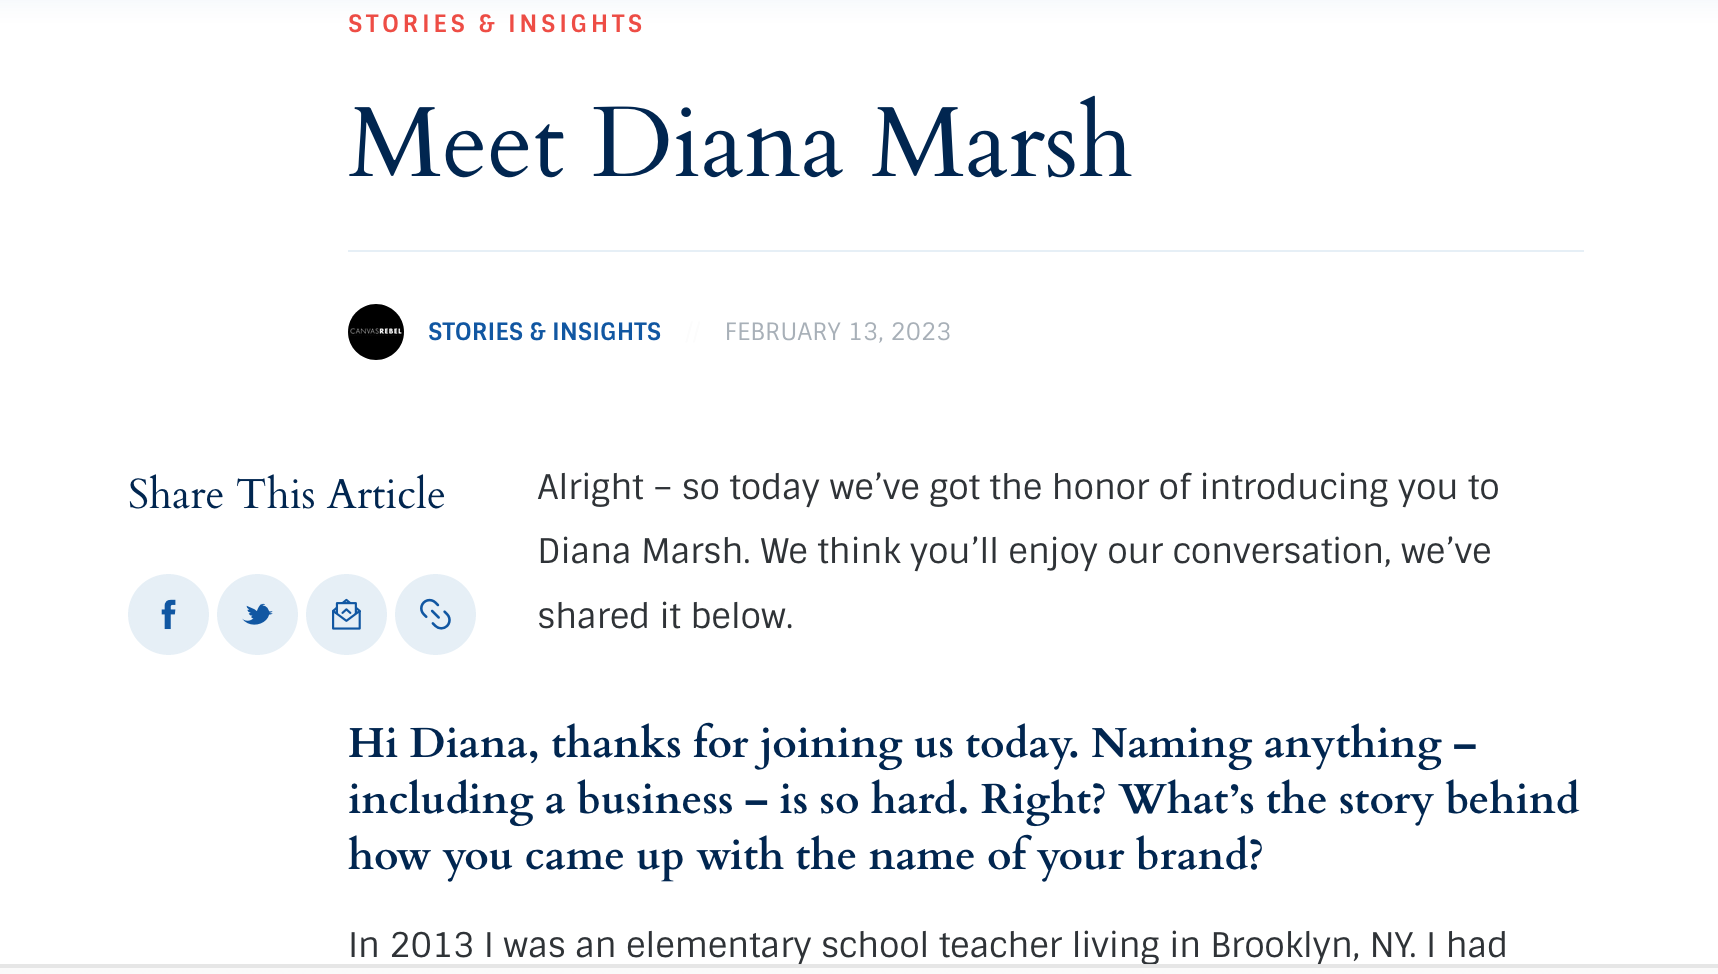Click the text 'shared it below.'
The image size is (1718, 974).
665,616
